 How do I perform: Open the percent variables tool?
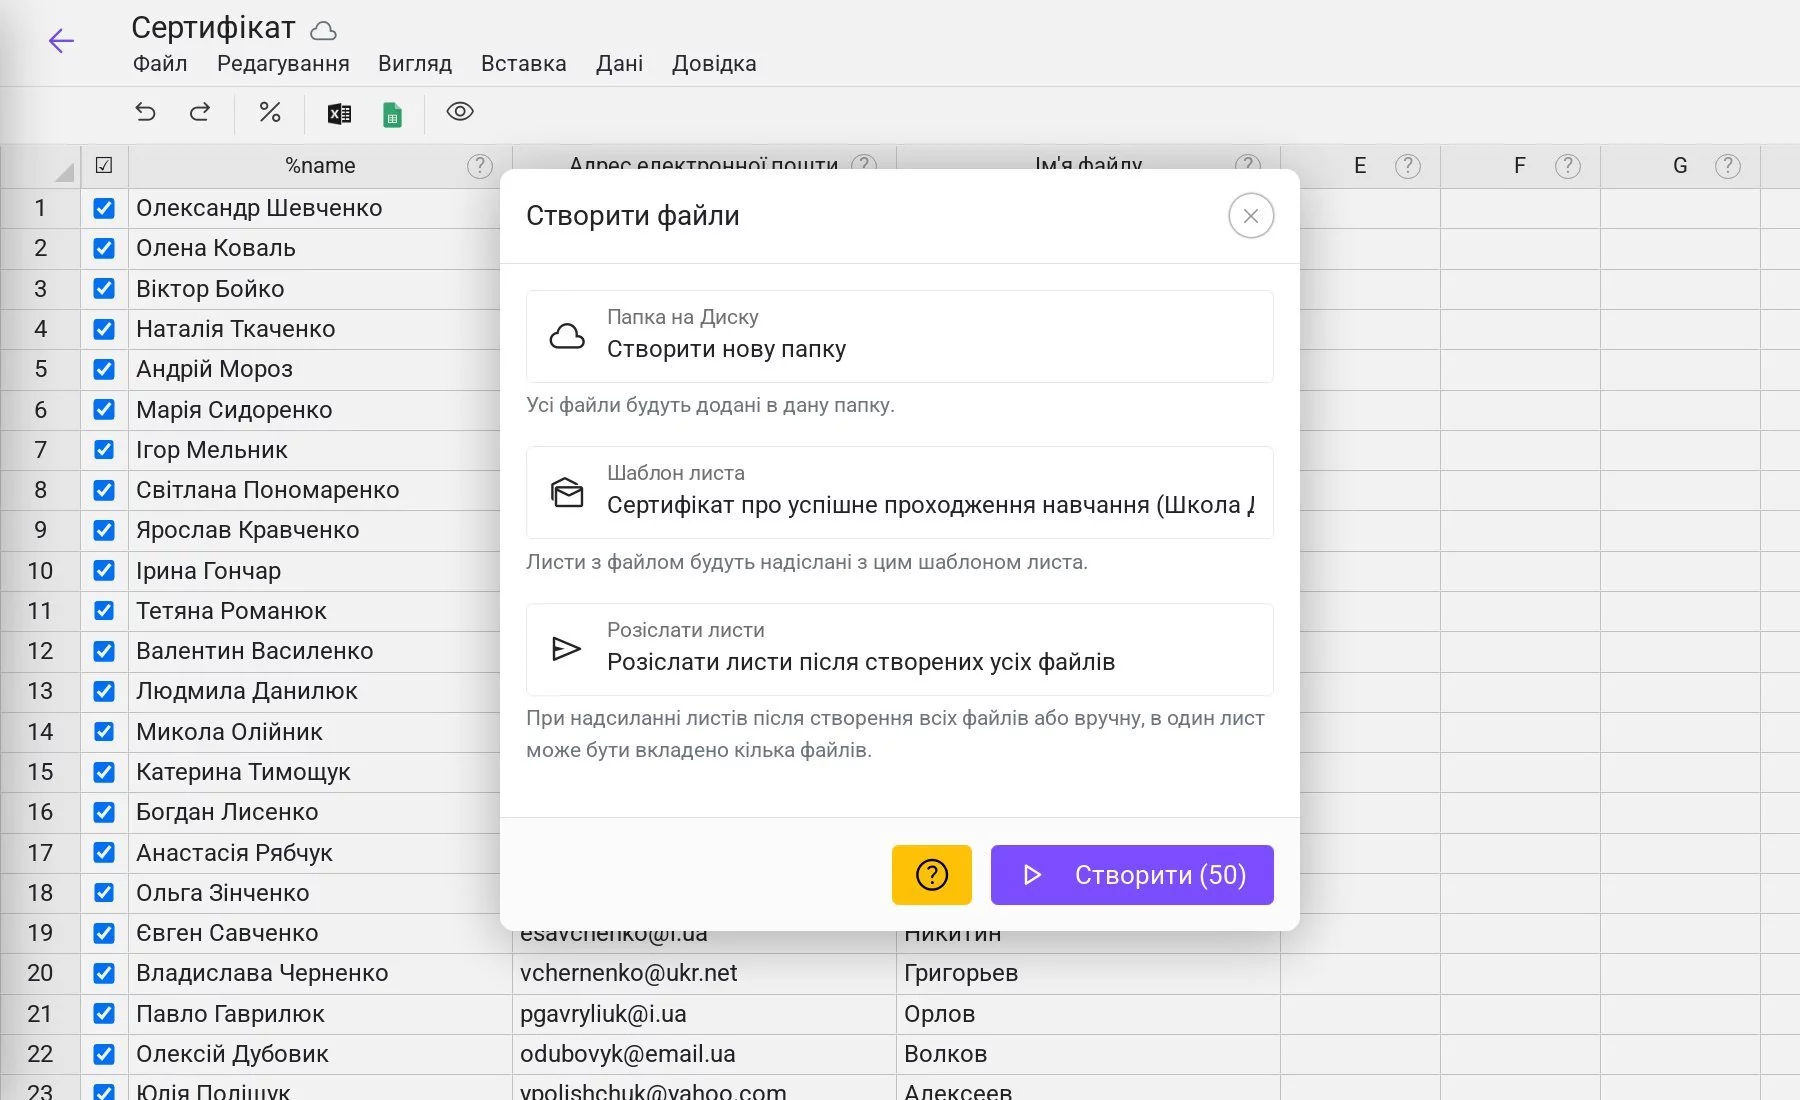click(270, 112)
